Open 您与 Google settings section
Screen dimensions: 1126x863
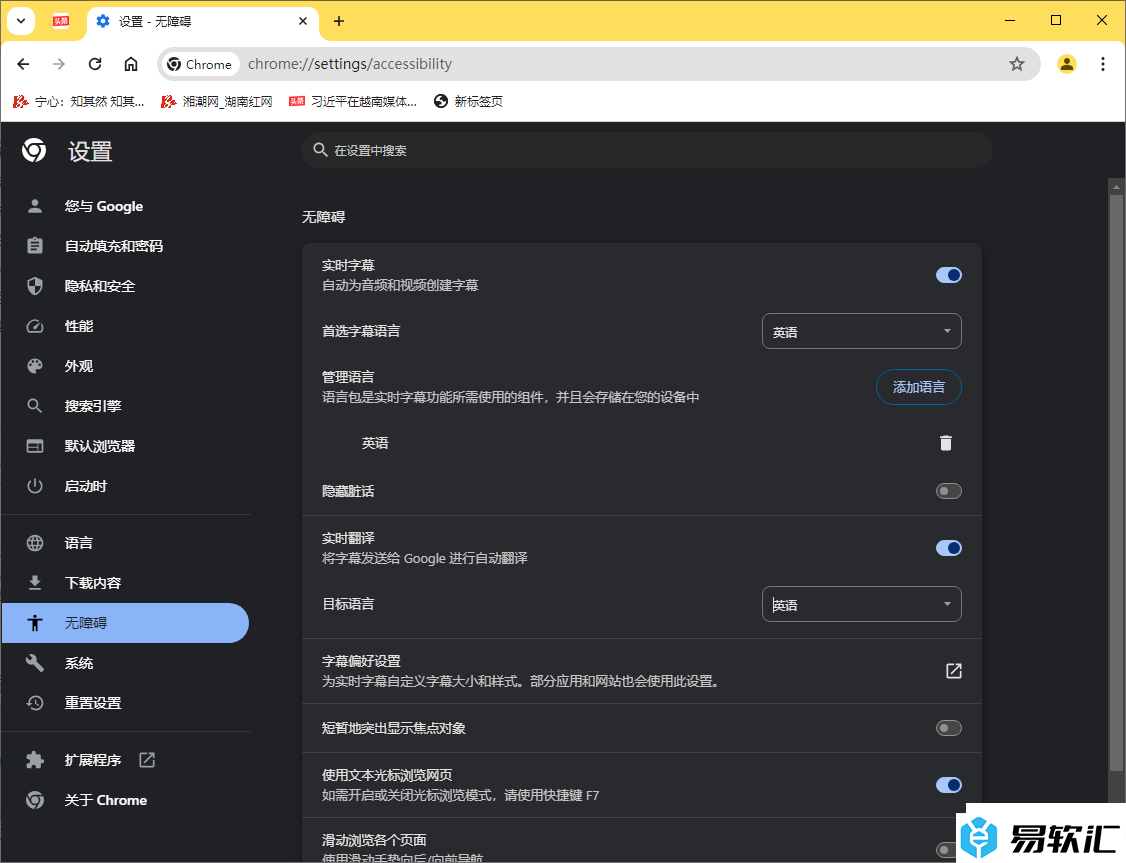[x=103, y=206]
